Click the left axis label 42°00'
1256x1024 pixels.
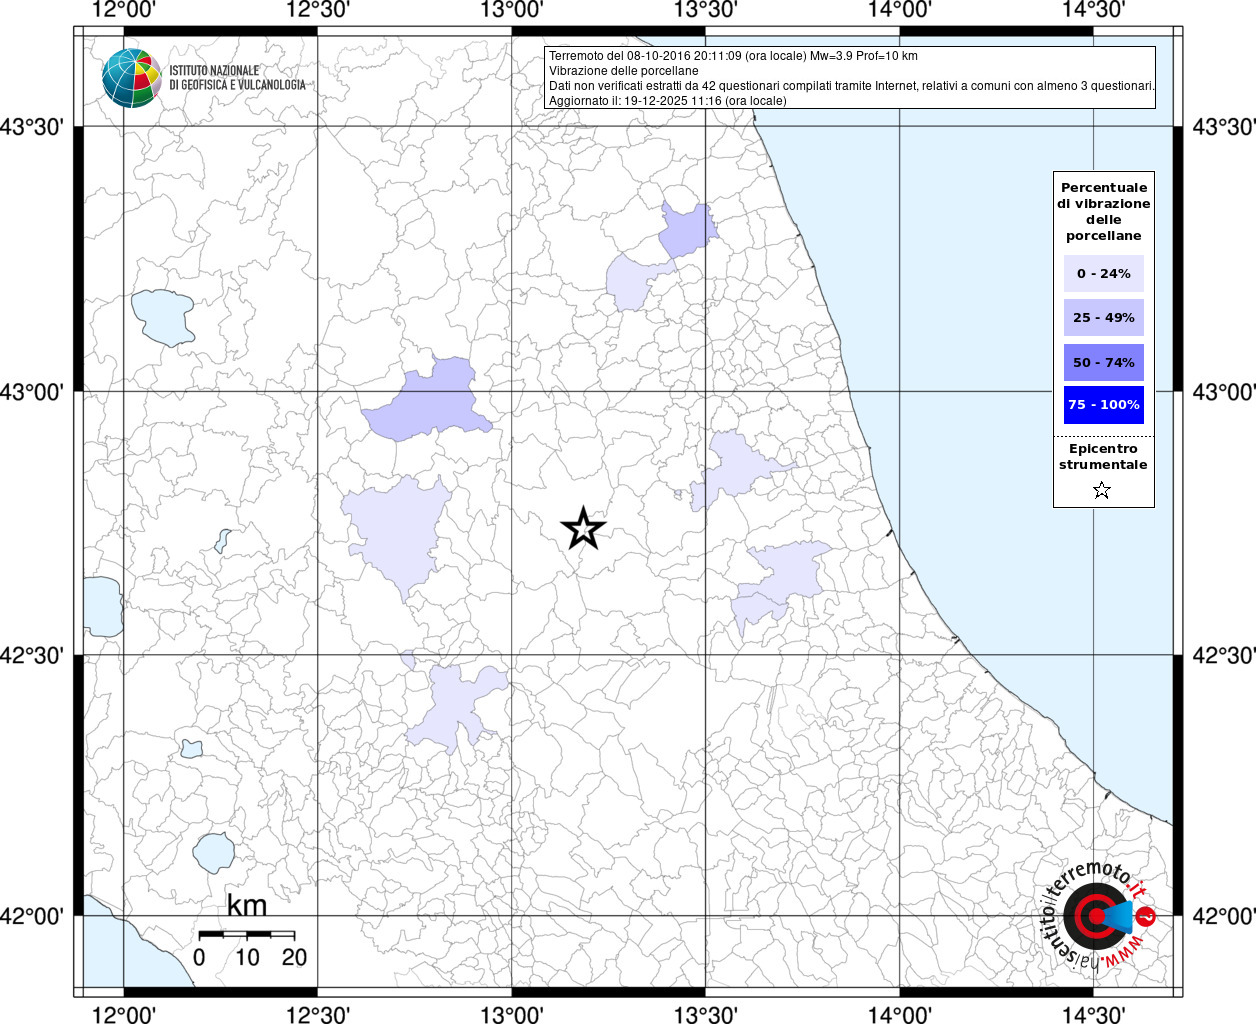coord(32,916)
